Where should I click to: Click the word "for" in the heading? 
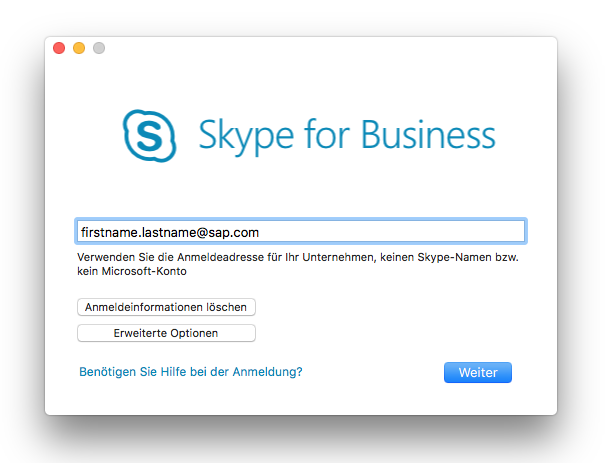327,134
